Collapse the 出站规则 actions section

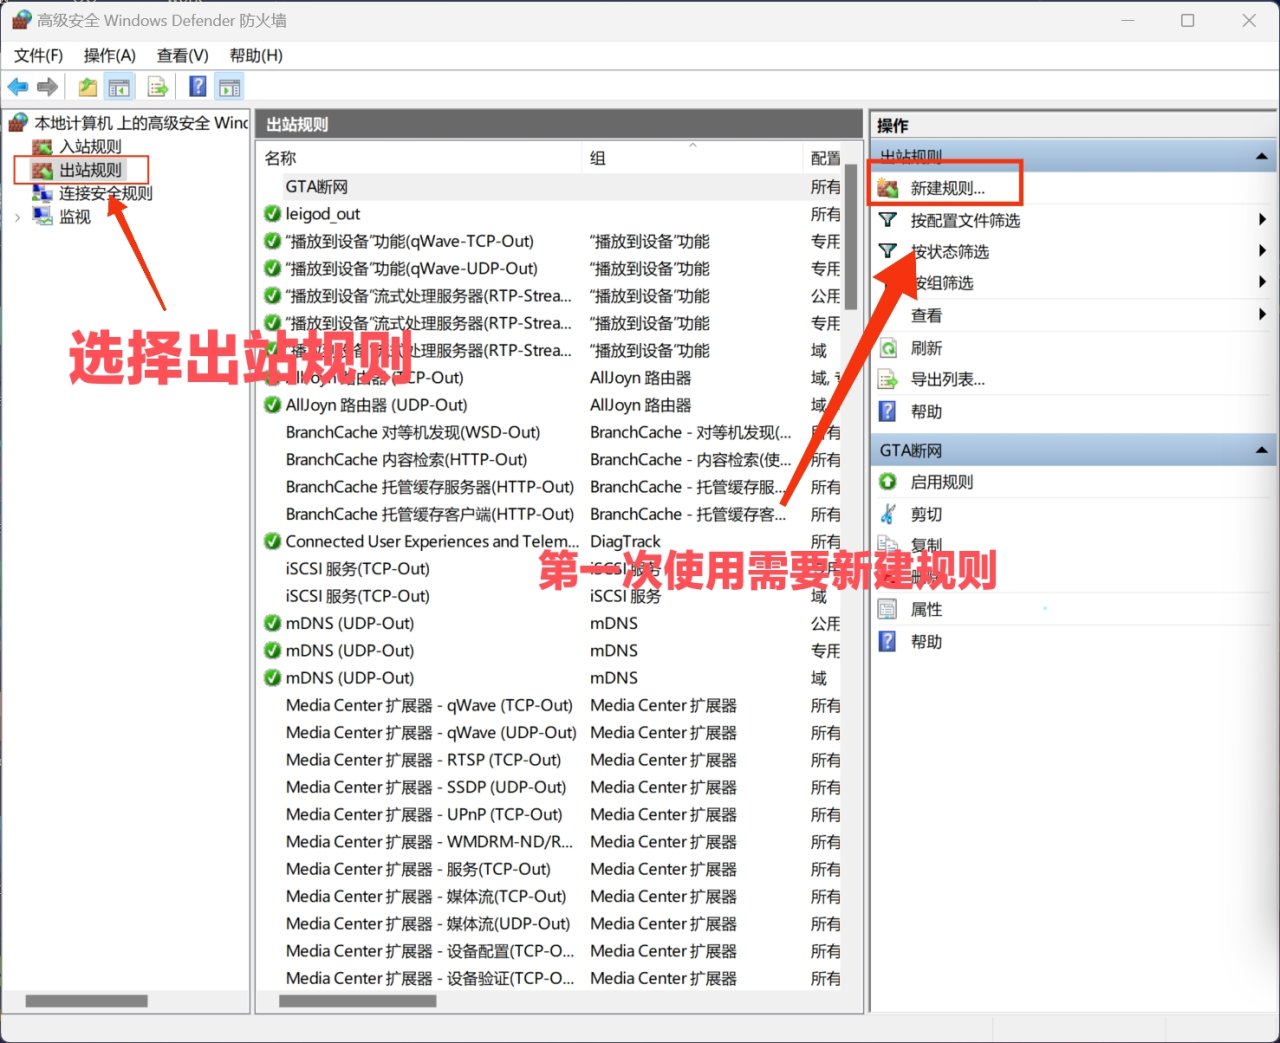coord(1261,156)
